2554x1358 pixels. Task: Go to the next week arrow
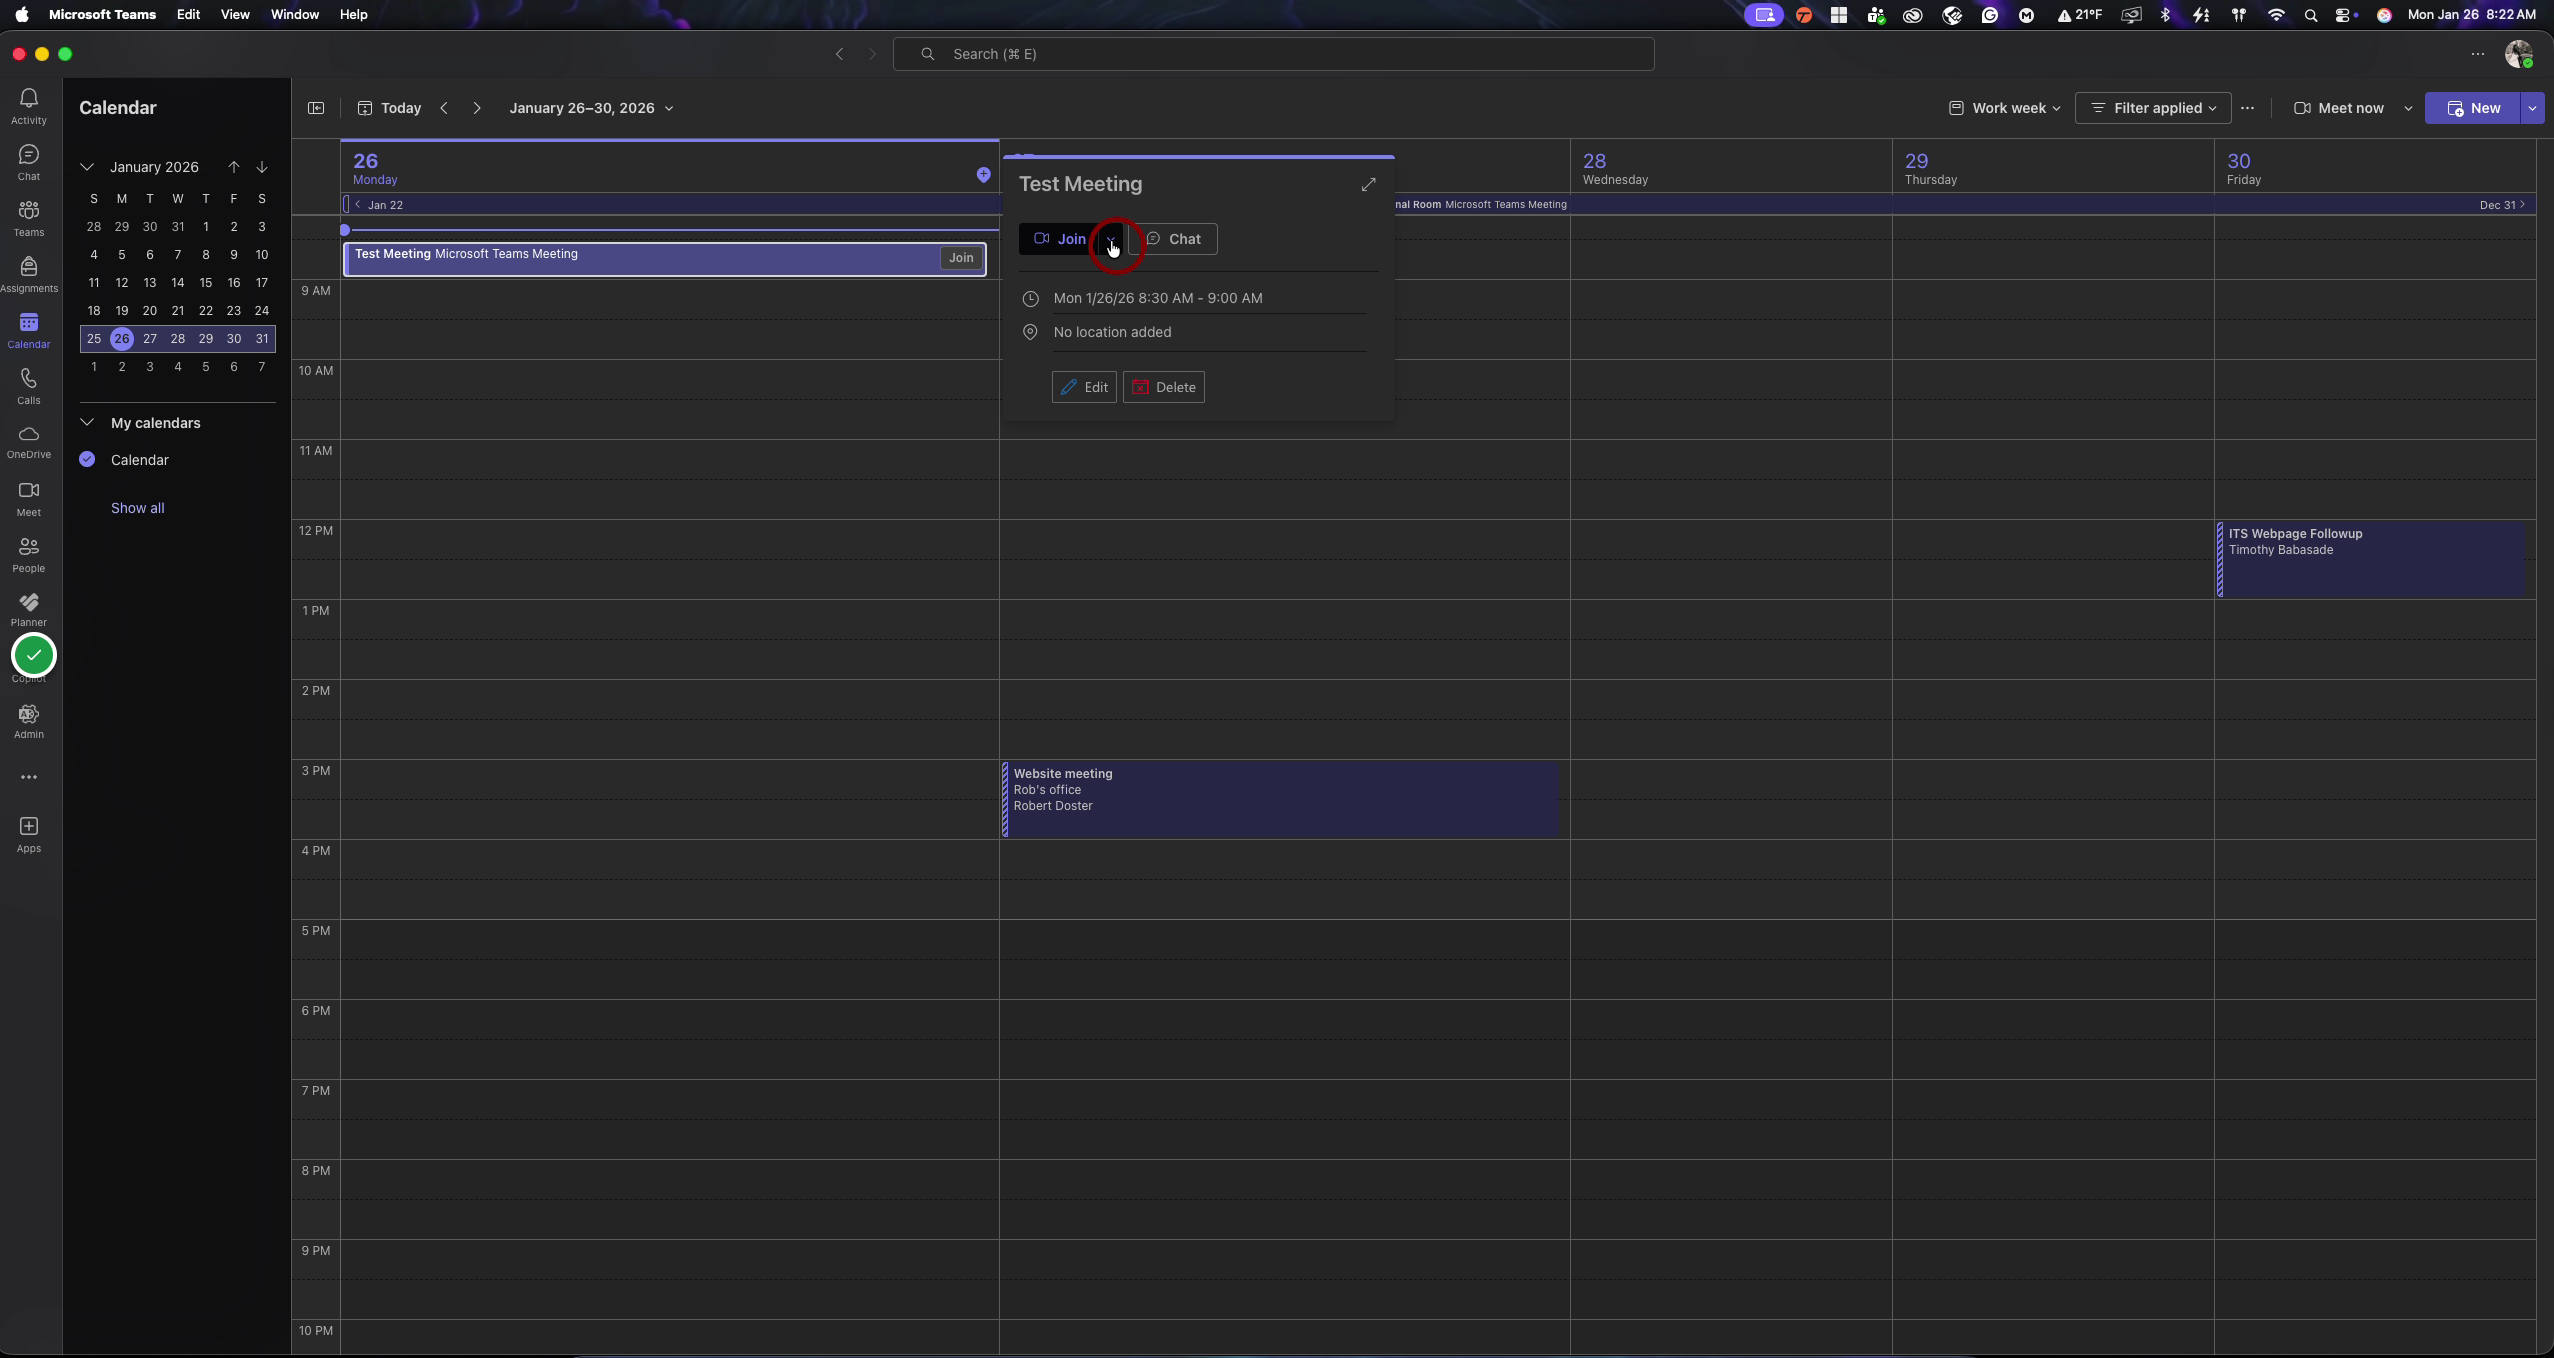[x=477, y=108]
